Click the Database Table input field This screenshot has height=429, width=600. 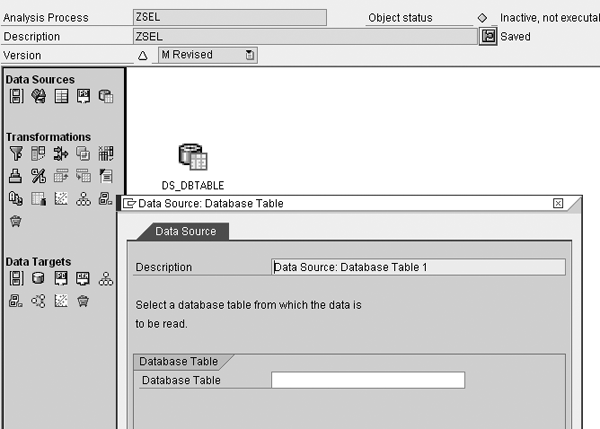coord(367,380)
